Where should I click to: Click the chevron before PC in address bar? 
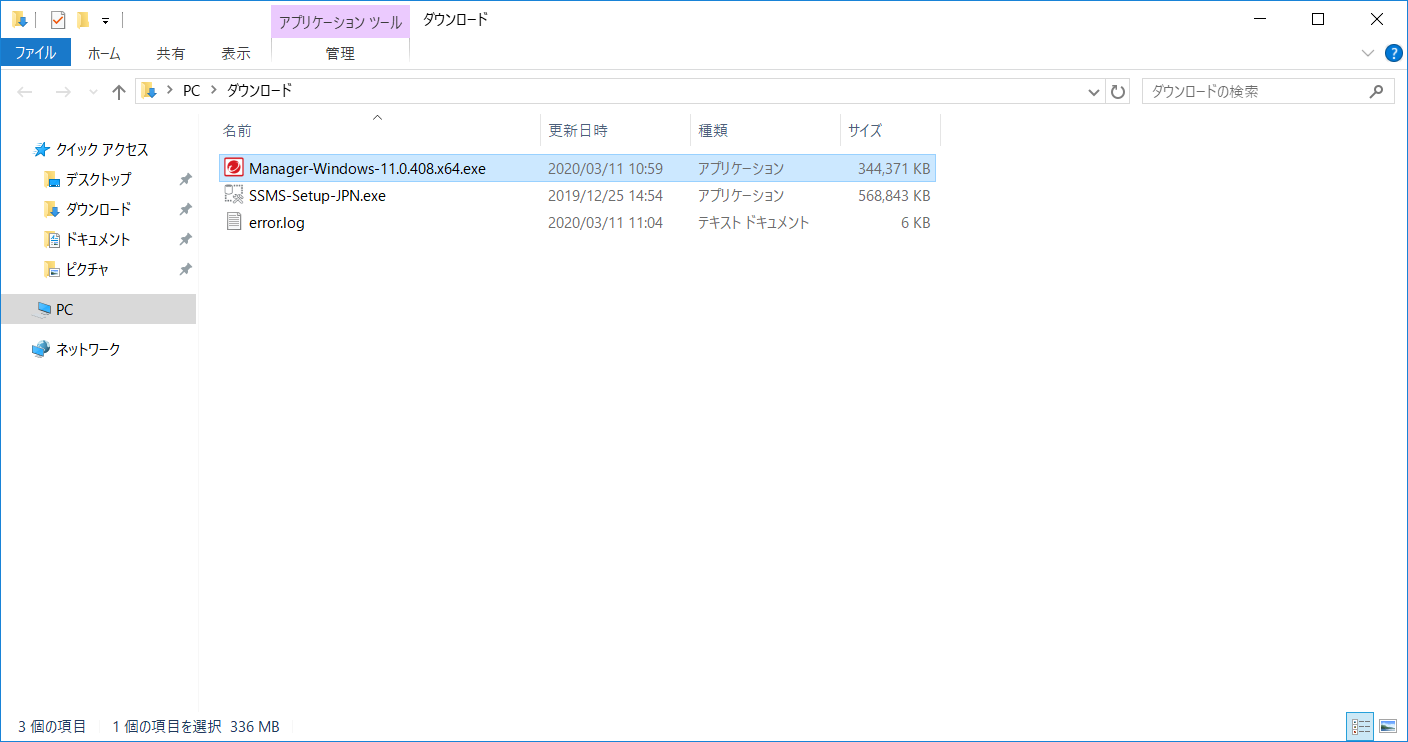(170, 91)
